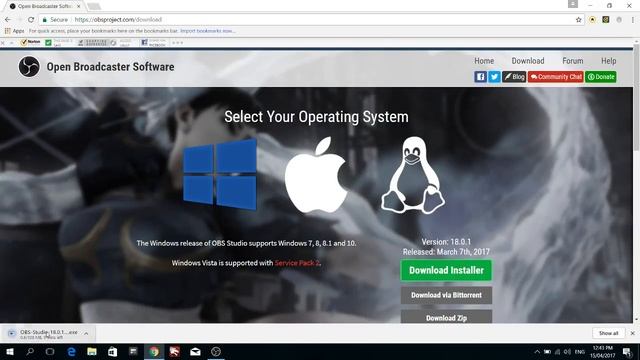Click the OBS logo icon in header
Viewport: 640px width, 360px height.
click(x=29, y=67)
